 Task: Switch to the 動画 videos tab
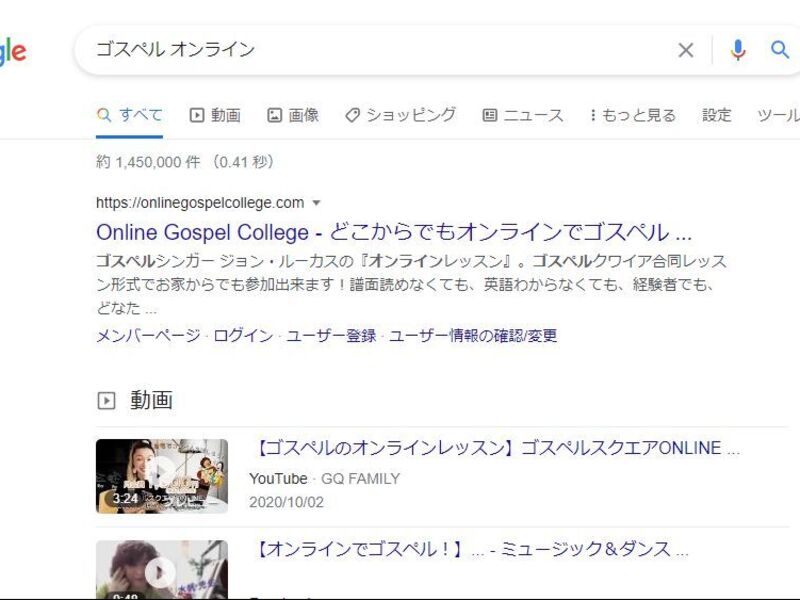pos(215,115)
